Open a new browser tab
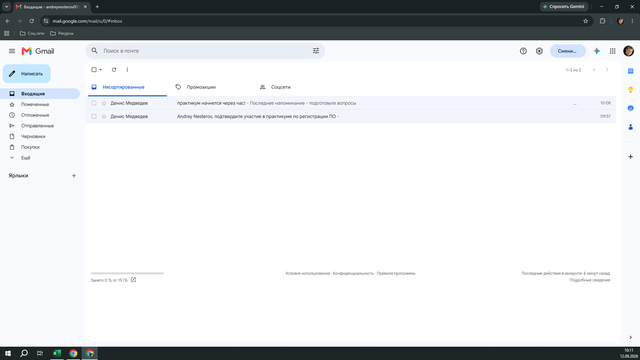This screenshot has width=640, height=360. pyautogui.click(x=97, y=7)
